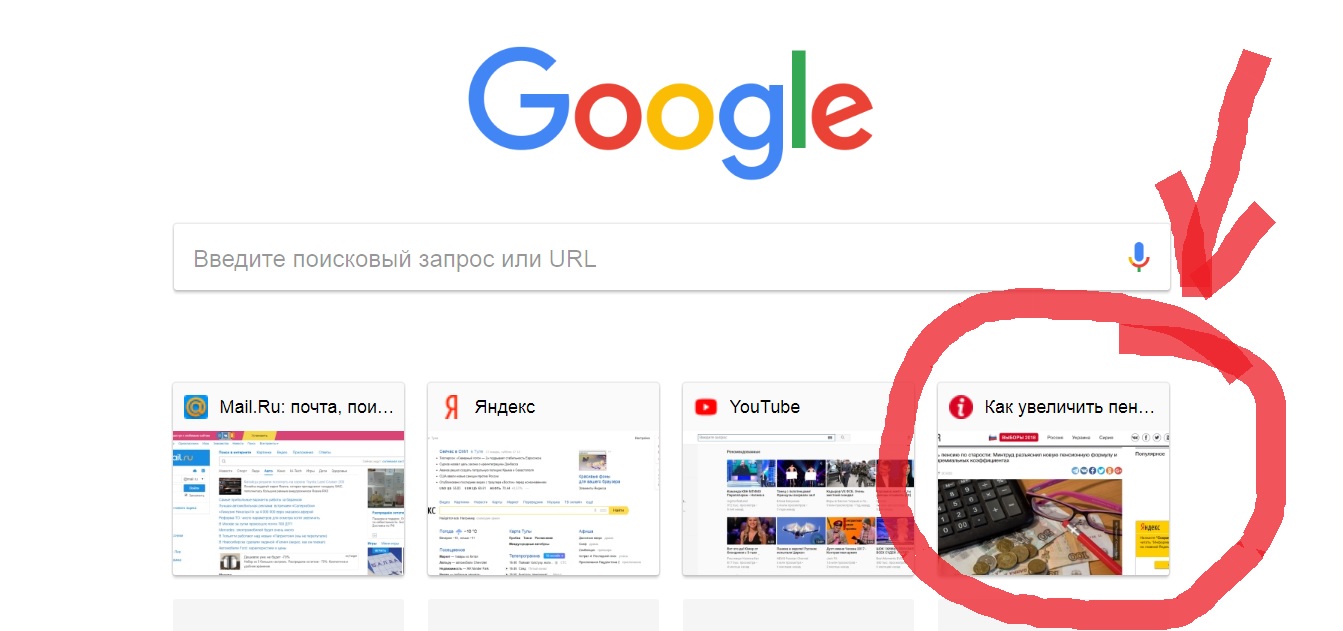Click the yellow 'Найти' button in Yandex preview
This screenshot has width=1343, height=631.
618,510
